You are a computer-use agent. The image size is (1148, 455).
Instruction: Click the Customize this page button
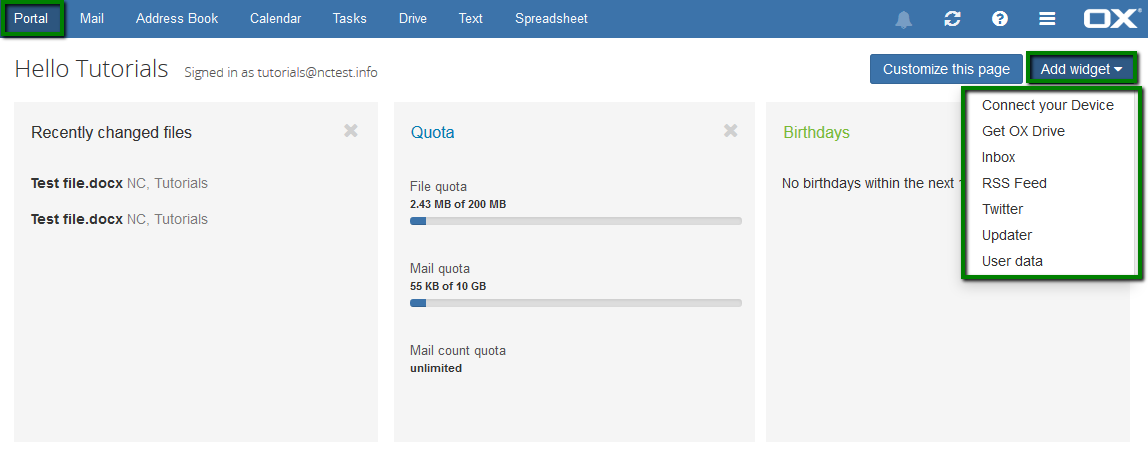point(946,69)
